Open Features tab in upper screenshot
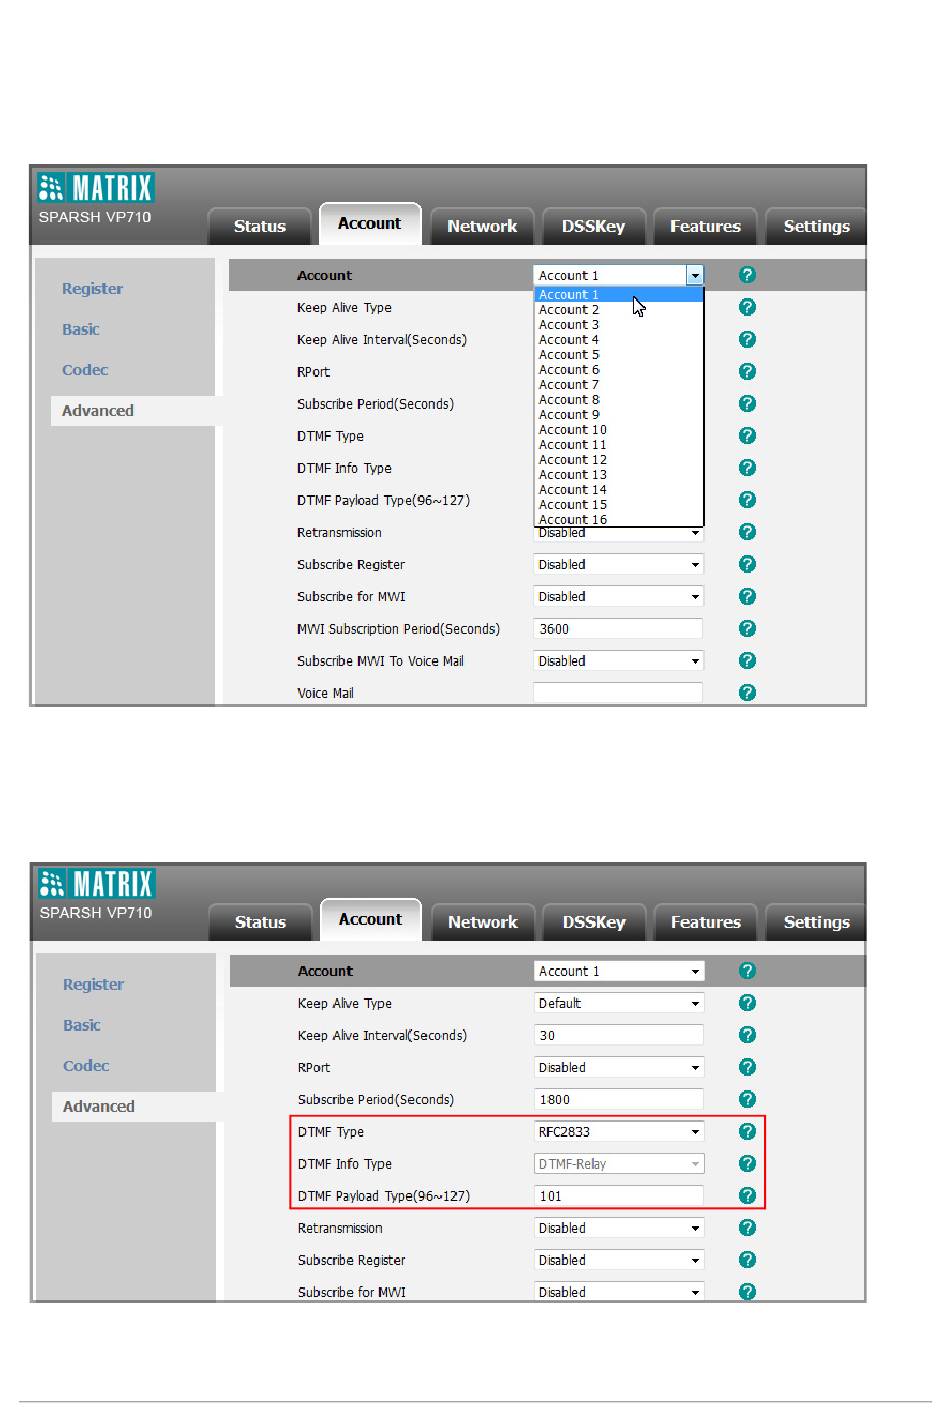Screen dimensions: 950x1420 pos(705,226)
